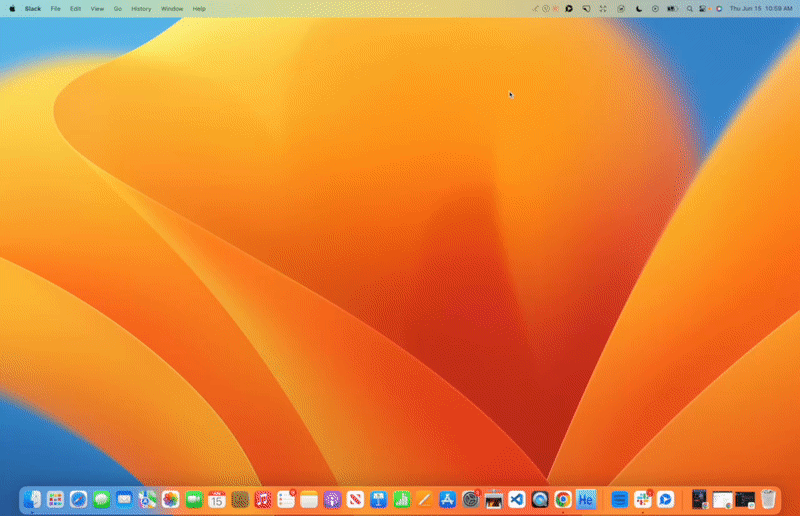Open the History menu

pos(141,9)
